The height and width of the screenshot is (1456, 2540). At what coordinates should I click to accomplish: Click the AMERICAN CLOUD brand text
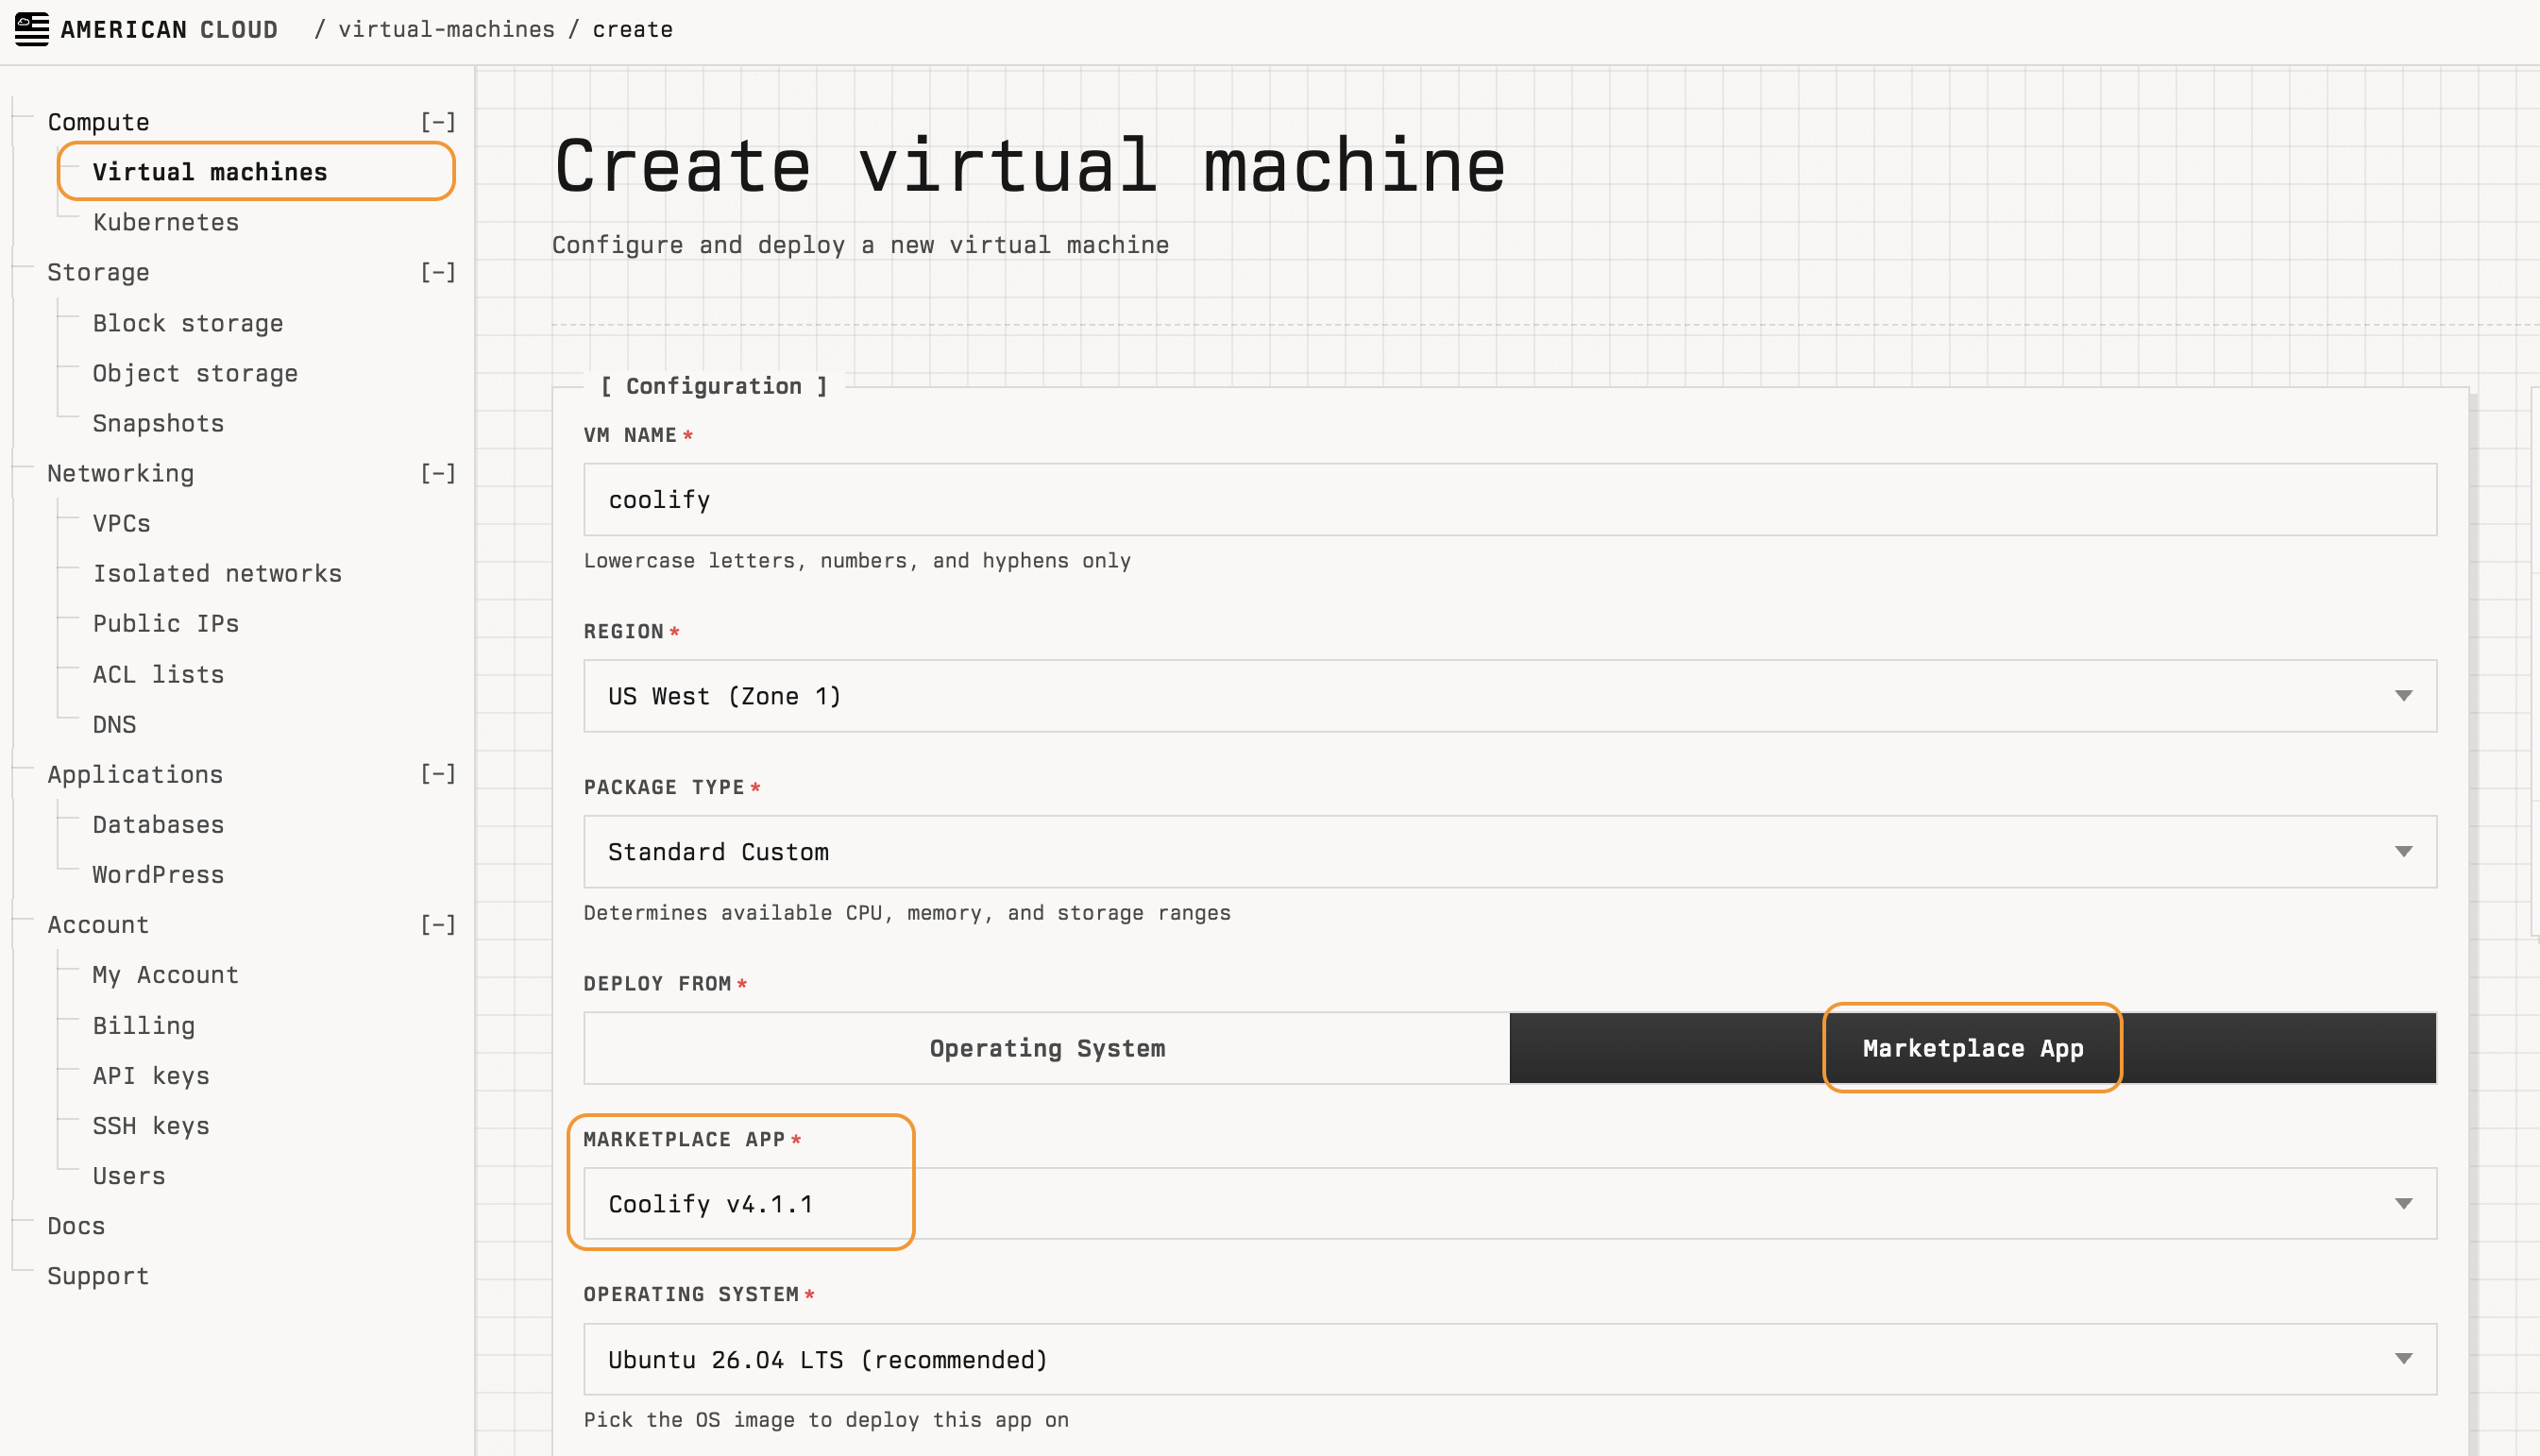[x=169, y=29]
